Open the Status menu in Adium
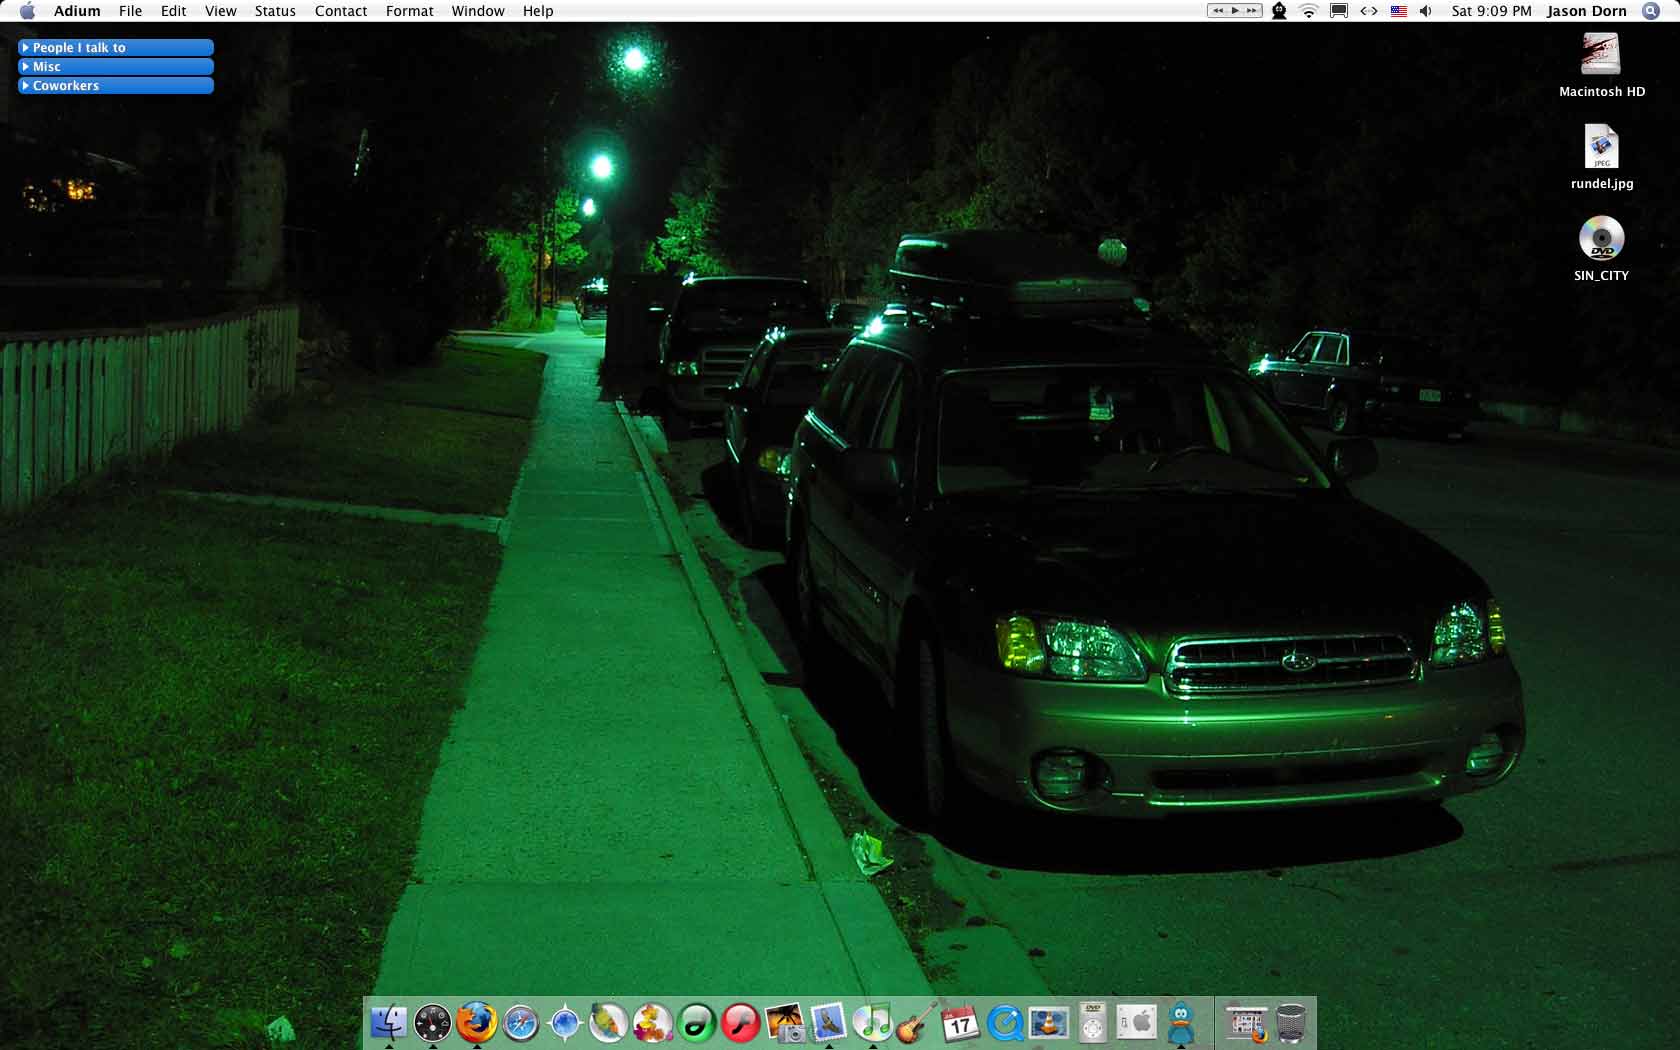1680x1050 pixels. (x=274, y=11)
